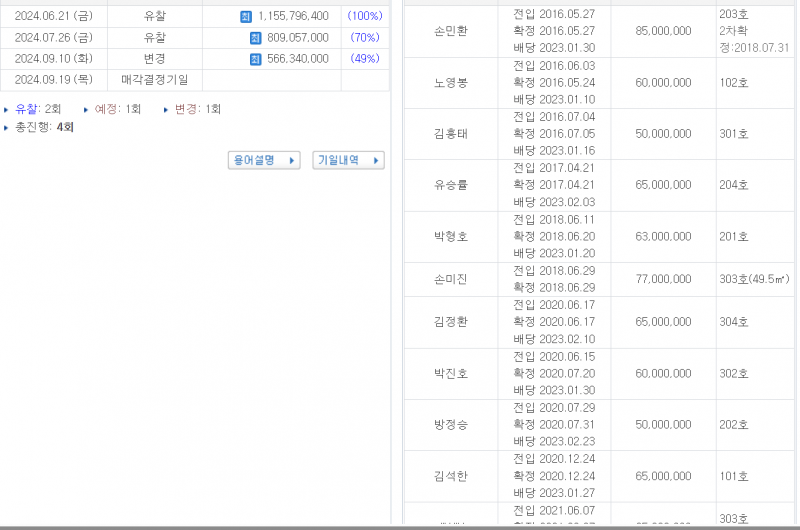The width and height of the screenshot is (800, 530).
Task: Click deposit 50,000,000 in 김홍태 row
Action: click(663, 134)
